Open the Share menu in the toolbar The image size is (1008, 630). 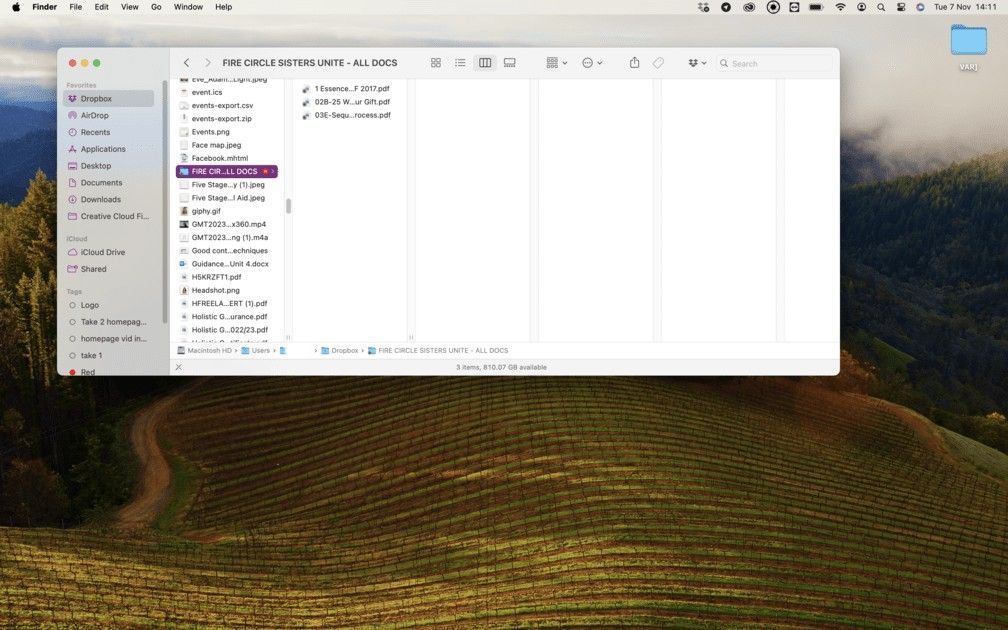tap(634, 62)
